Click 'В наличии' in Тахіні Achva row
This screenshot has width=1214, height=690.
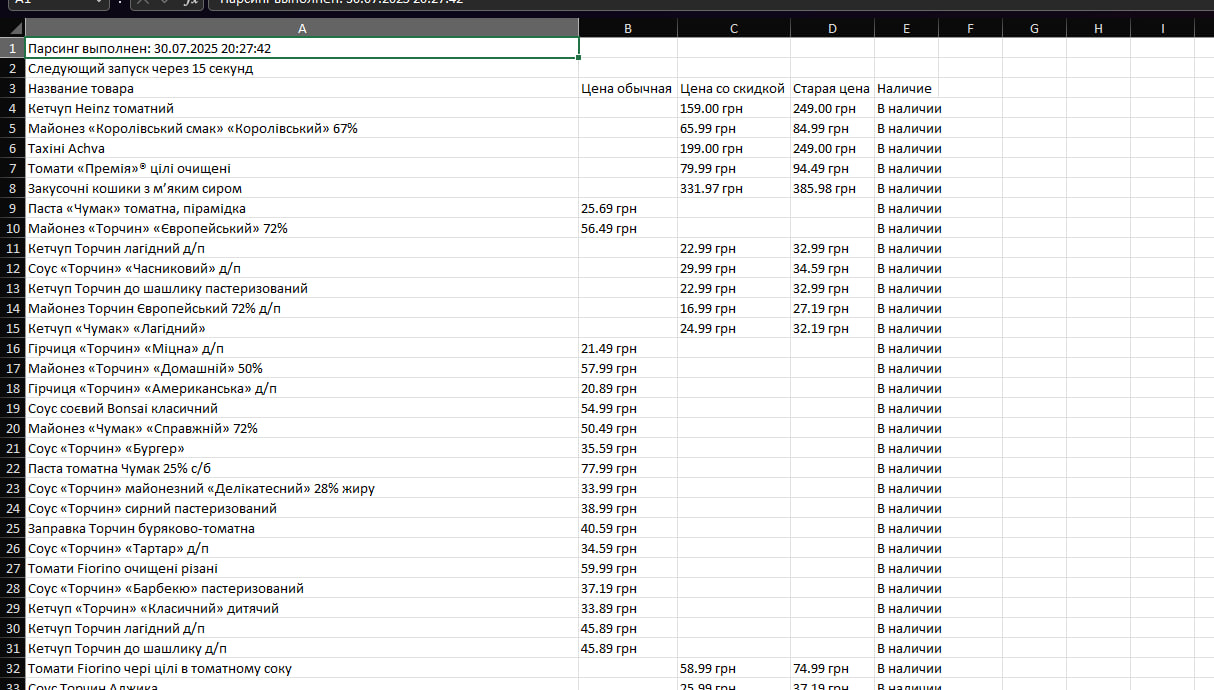[x=906, y=148]
